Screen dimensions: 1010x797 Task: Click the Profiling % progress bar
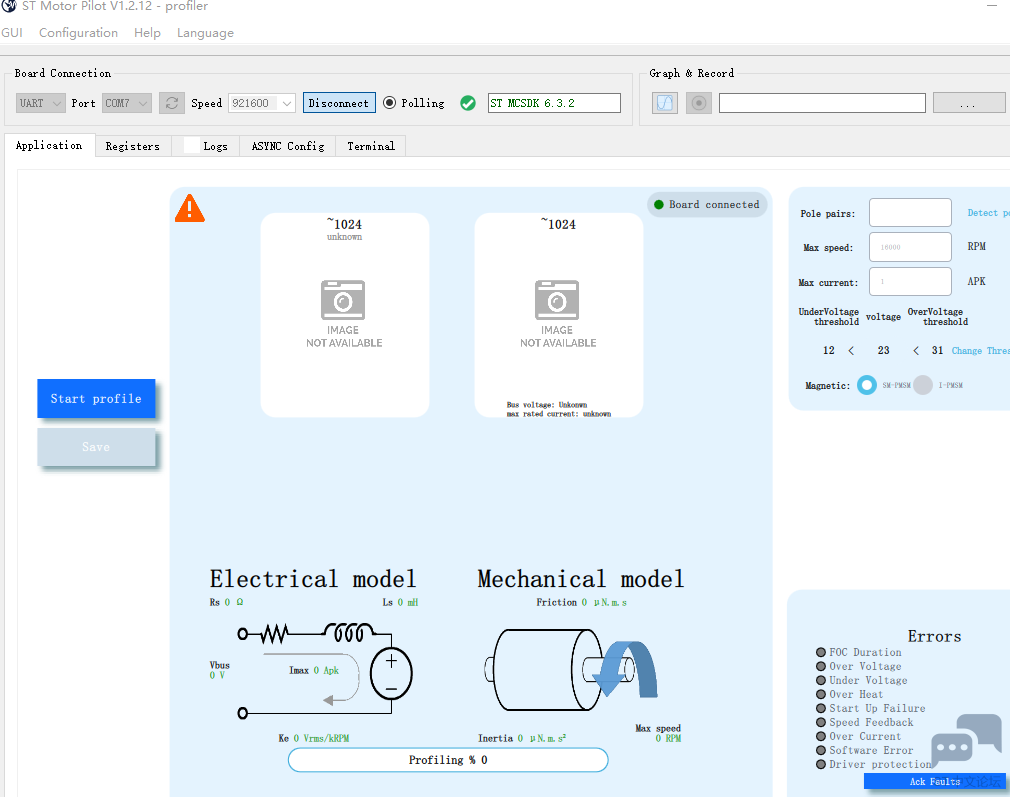pyautogui.click(x=448, y=760)
